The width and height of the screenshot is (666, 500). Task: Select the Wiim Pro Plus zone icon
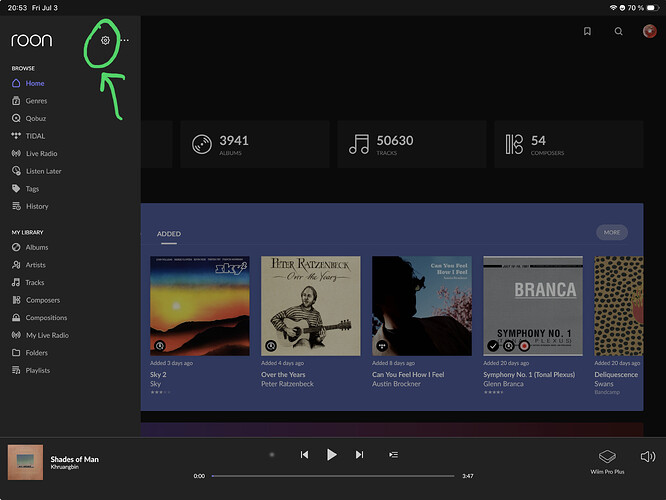tap(607, 457)
